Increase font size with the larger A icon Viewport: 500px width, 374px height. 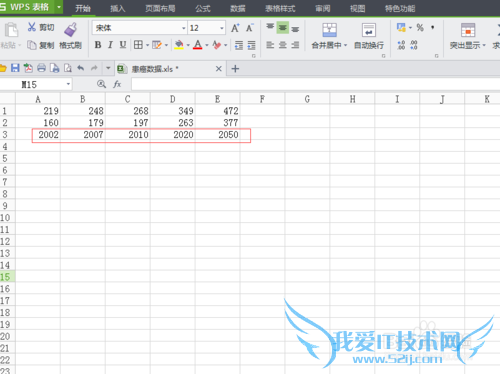tap(235, 28)
